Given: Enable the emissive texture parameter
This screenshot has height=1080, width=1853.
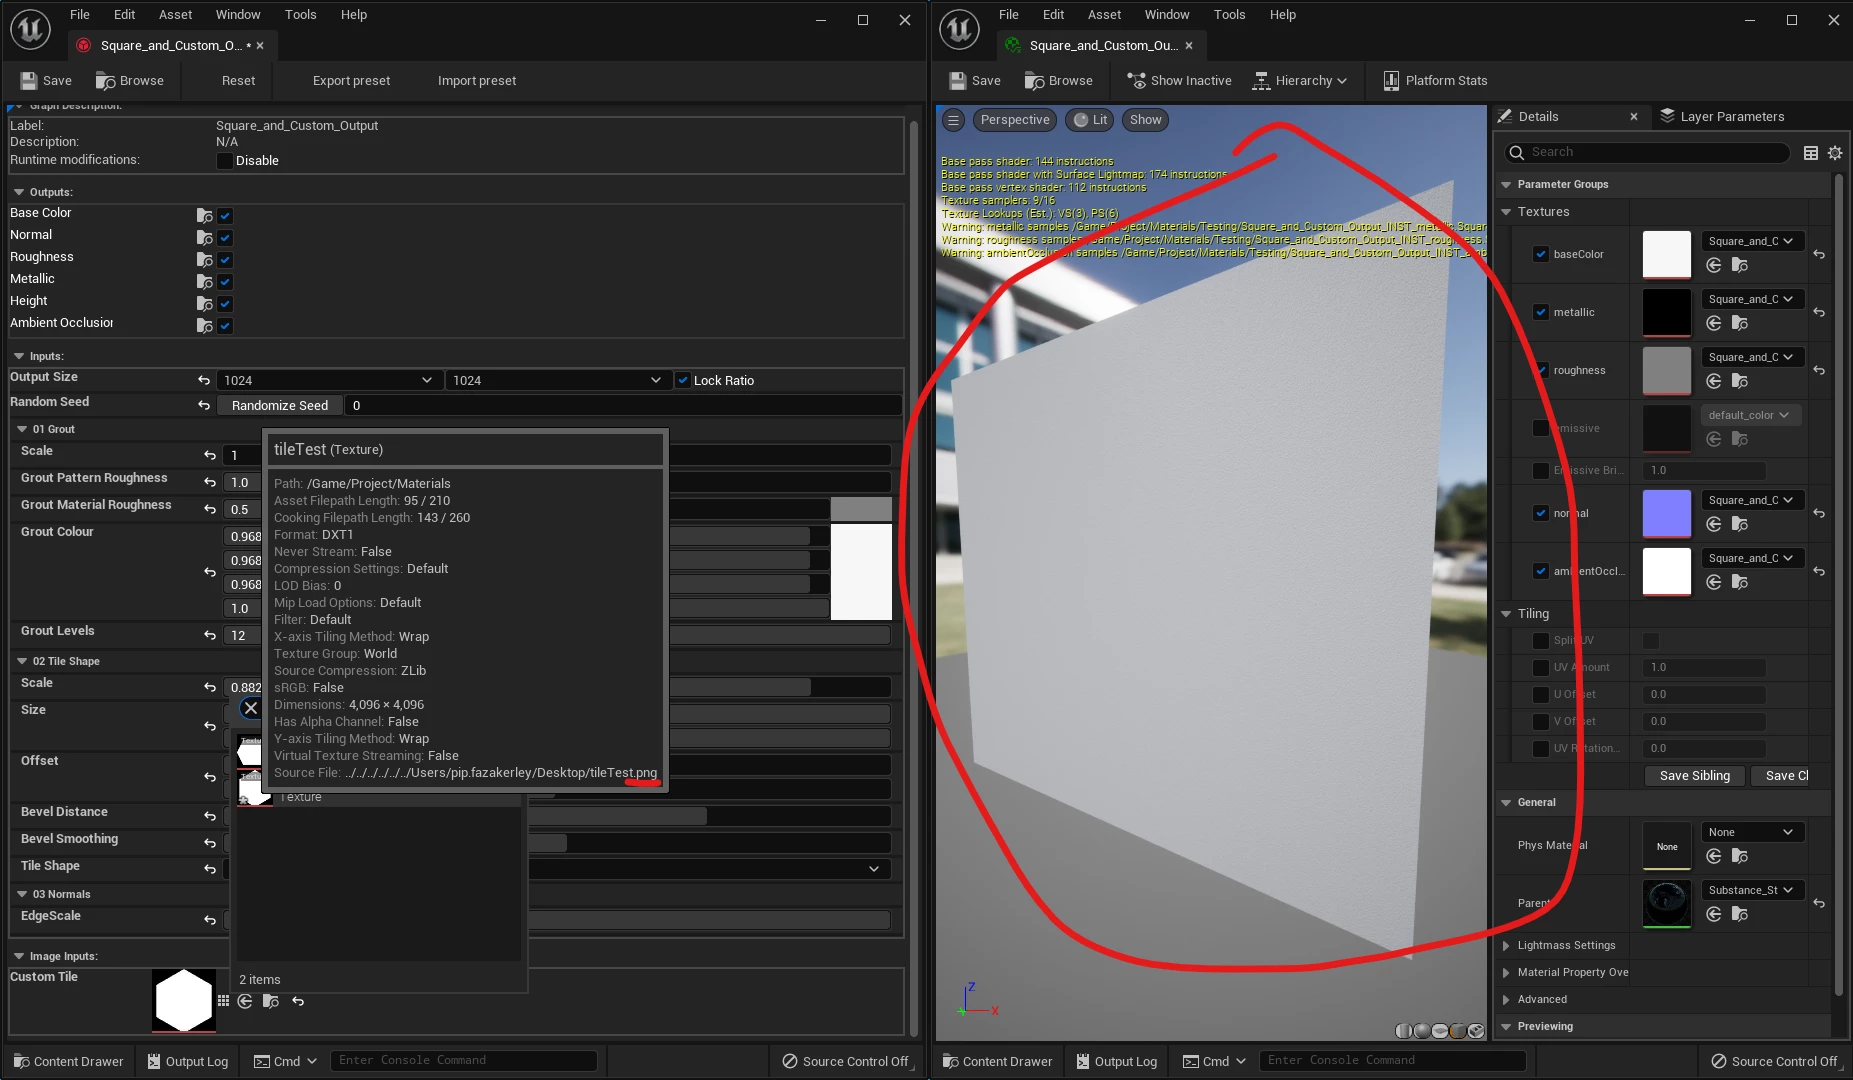Looking at the screenshot, I should [x=1541, y=428].
